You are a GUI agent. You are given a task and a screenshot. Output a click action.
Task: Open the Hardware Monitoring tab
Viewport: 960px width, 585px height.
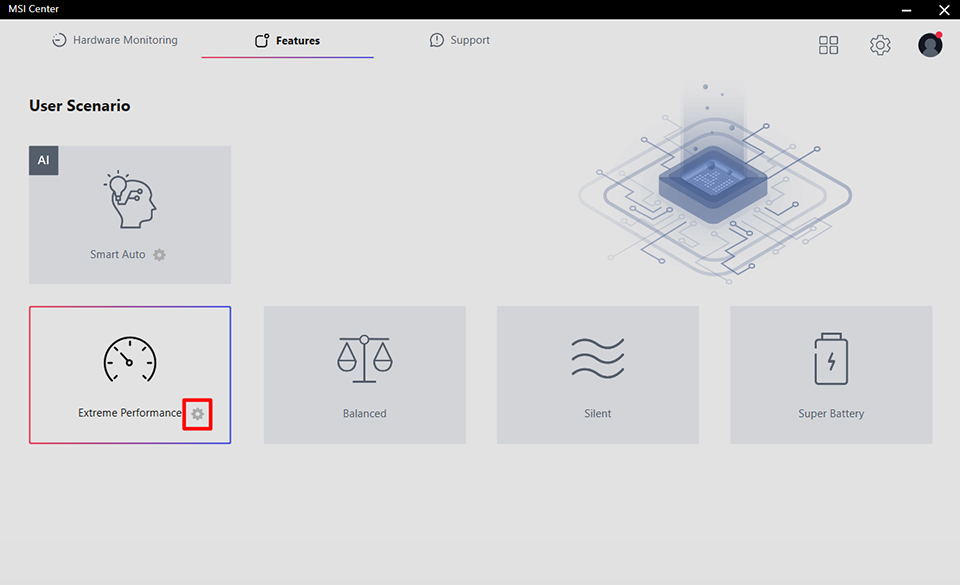pos(115,40)
